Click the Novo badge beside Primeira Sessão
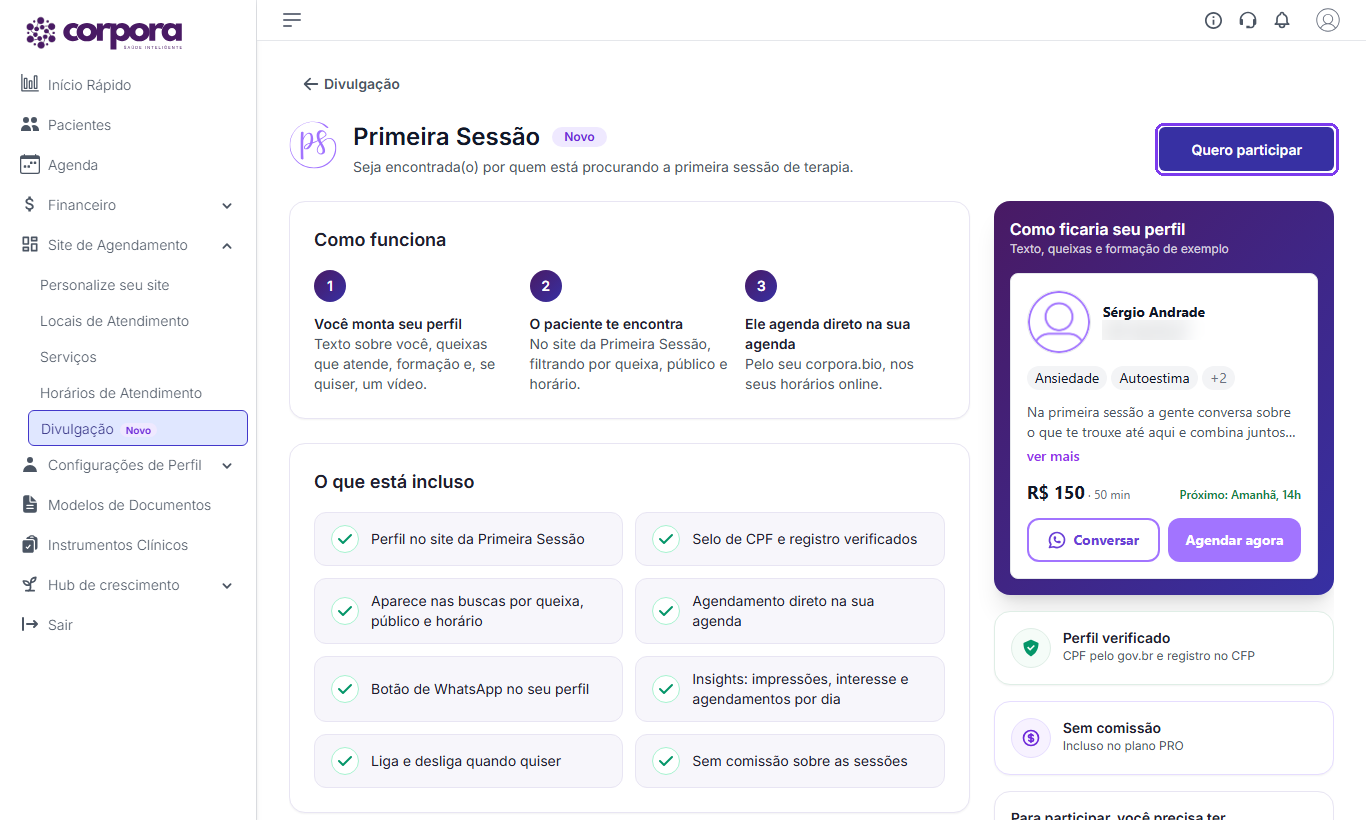The image size is (1366, 820). click(579, 137)
